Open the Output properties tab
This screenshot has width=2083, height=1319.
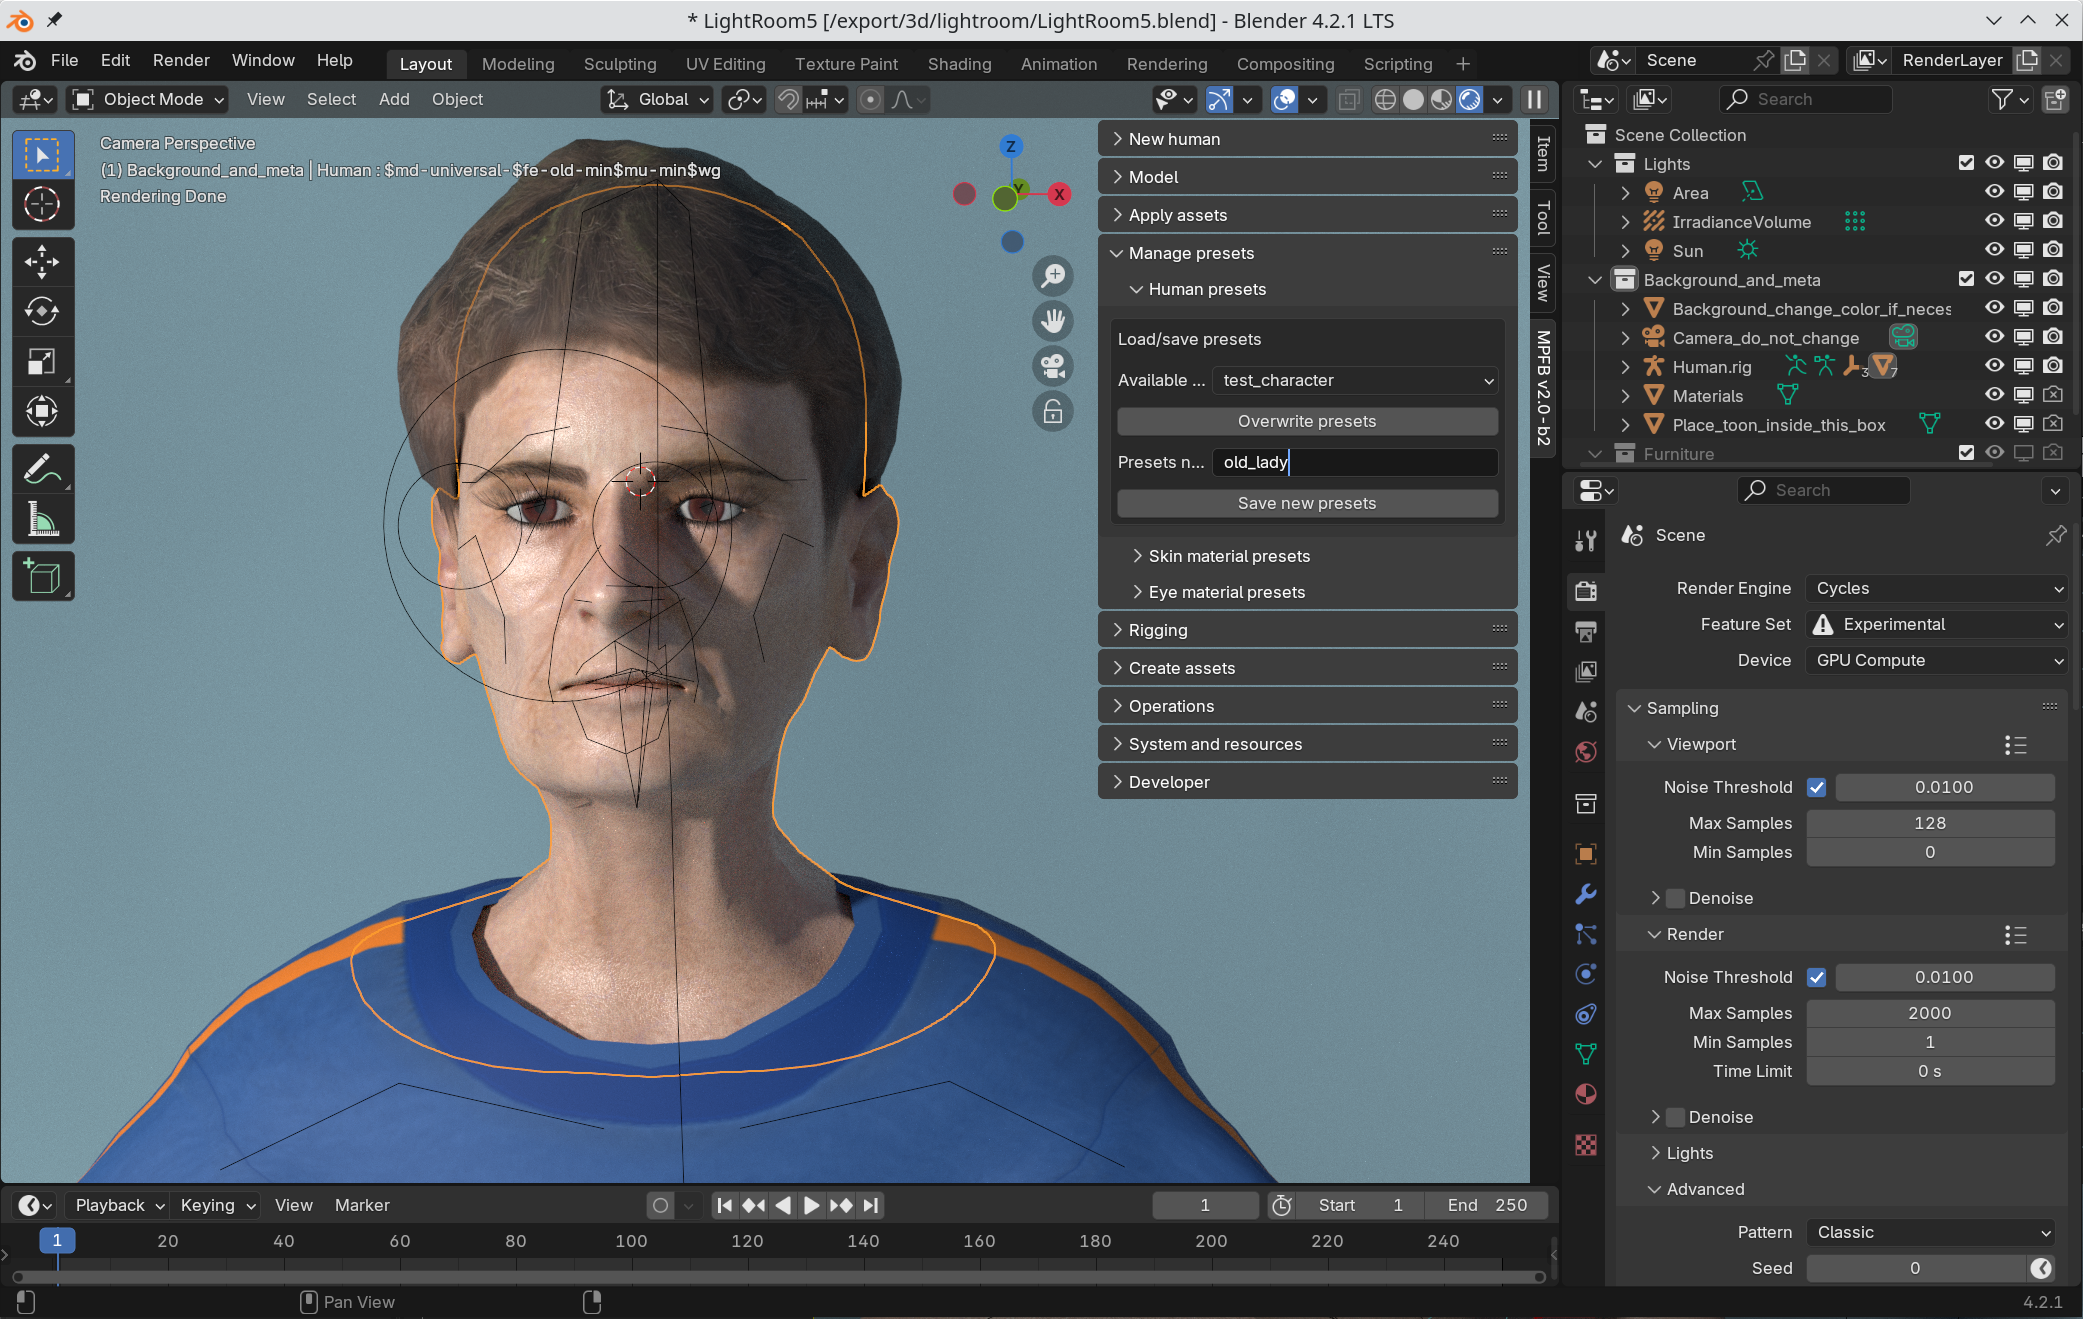tap(1586, 631)
